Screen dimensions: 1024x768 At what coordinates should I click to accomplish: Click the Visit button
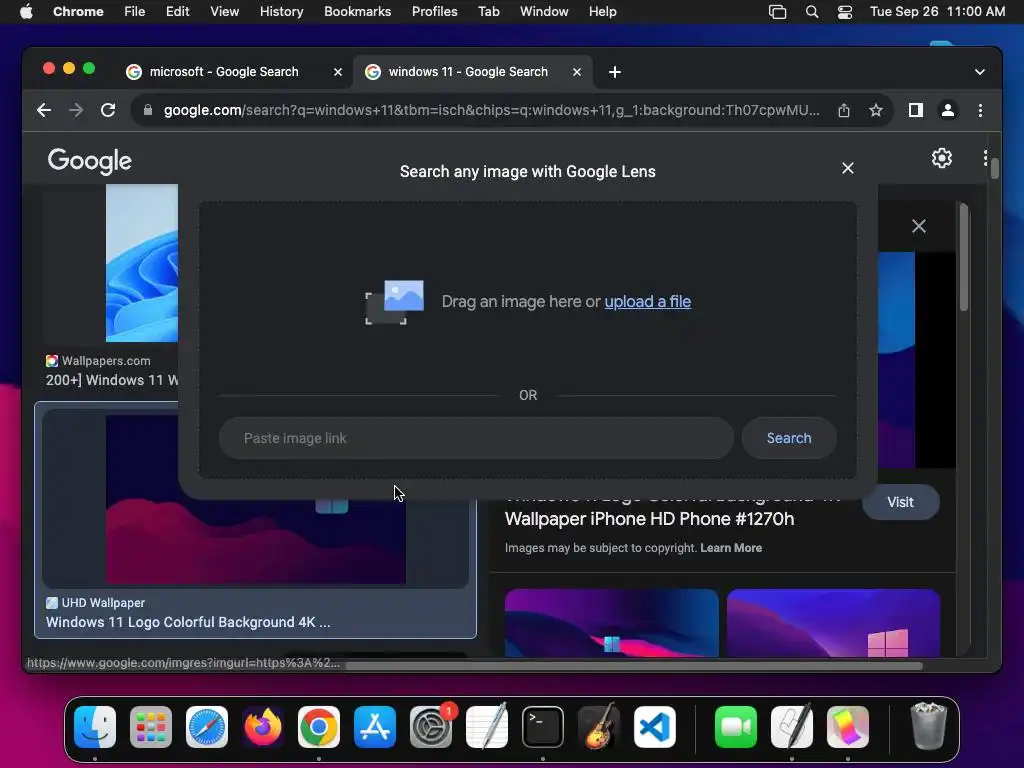901,502
